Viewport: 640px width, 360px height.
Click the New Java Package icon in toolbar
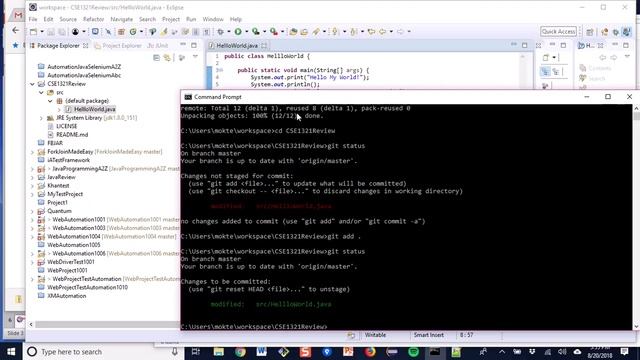pos(121,31)
